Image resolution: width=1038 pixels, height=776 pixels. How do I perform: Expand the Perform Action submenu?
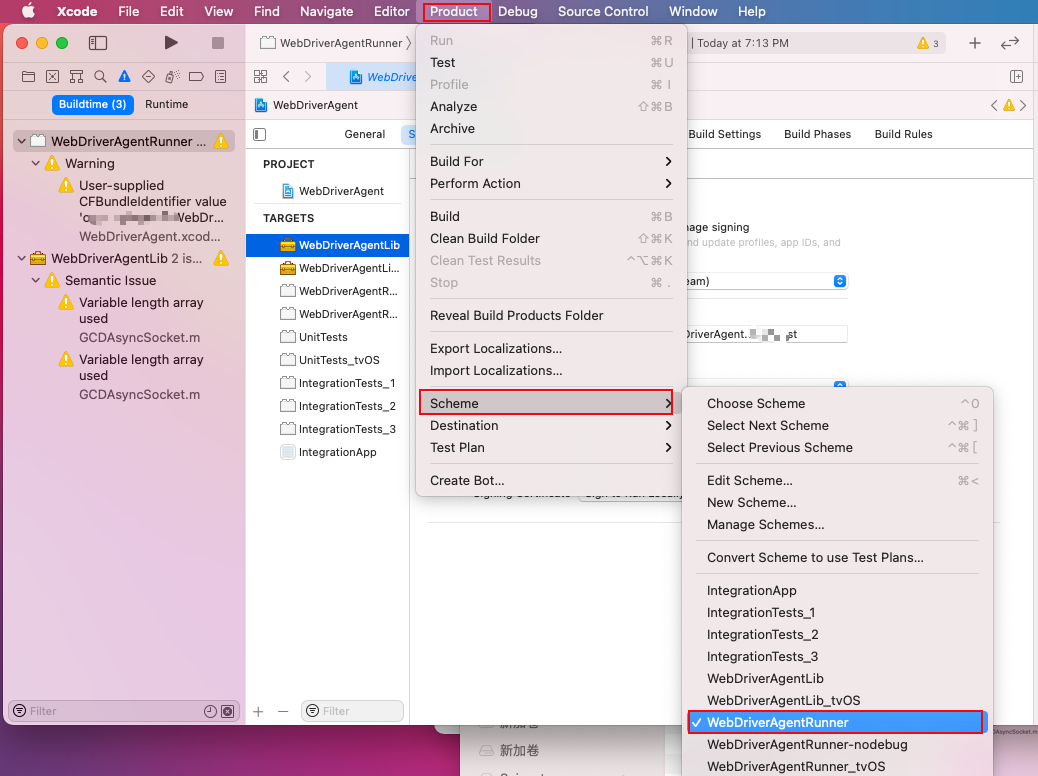(x=551, y=183)
